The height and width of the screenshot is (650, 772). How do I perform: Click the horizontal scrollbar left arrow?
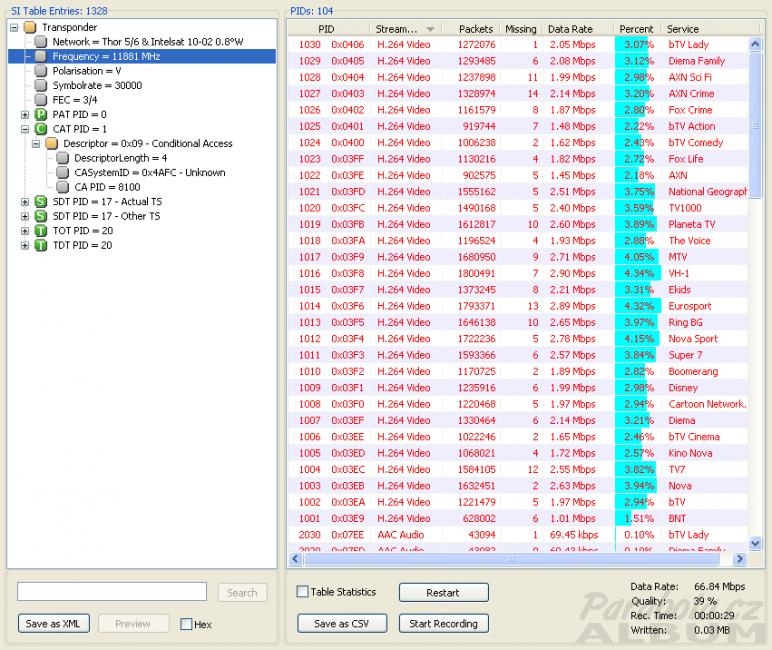296,559
